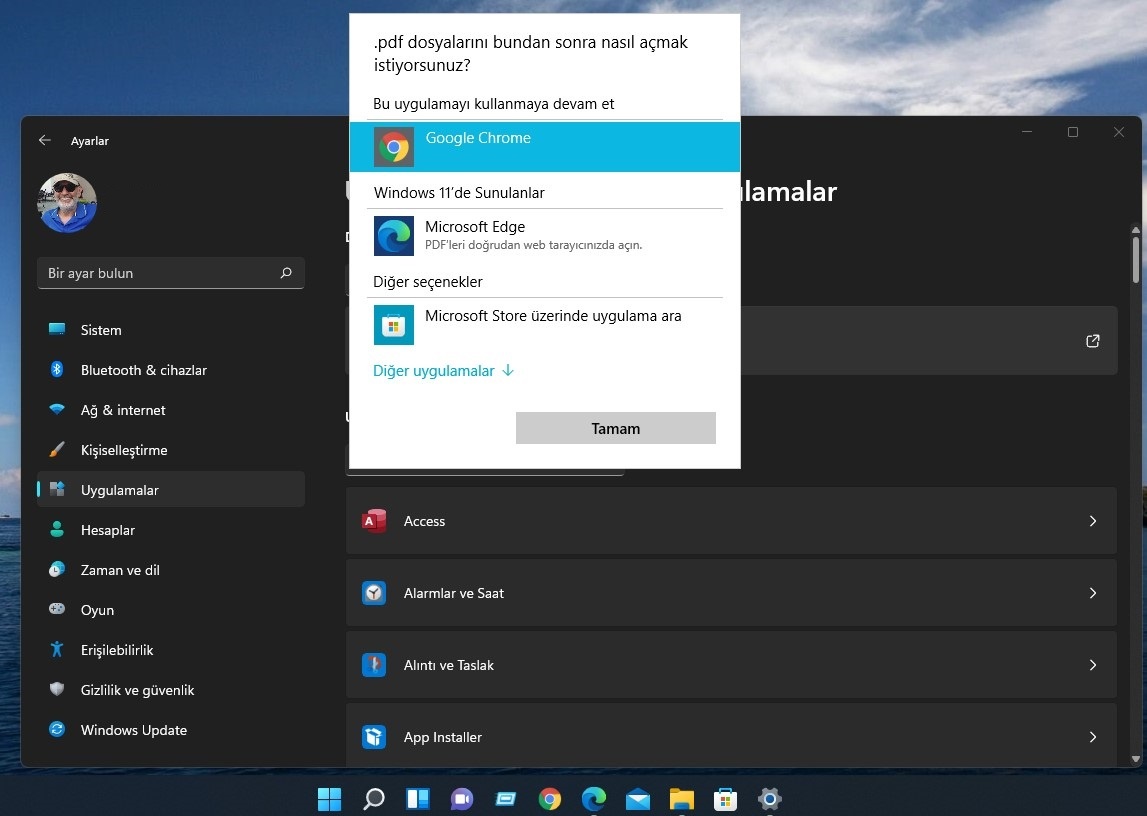The height and width of the screenshot is (816, 1147).
Task: Open Bluetooth & cihazlar category
Action: [x=170, y=370]
